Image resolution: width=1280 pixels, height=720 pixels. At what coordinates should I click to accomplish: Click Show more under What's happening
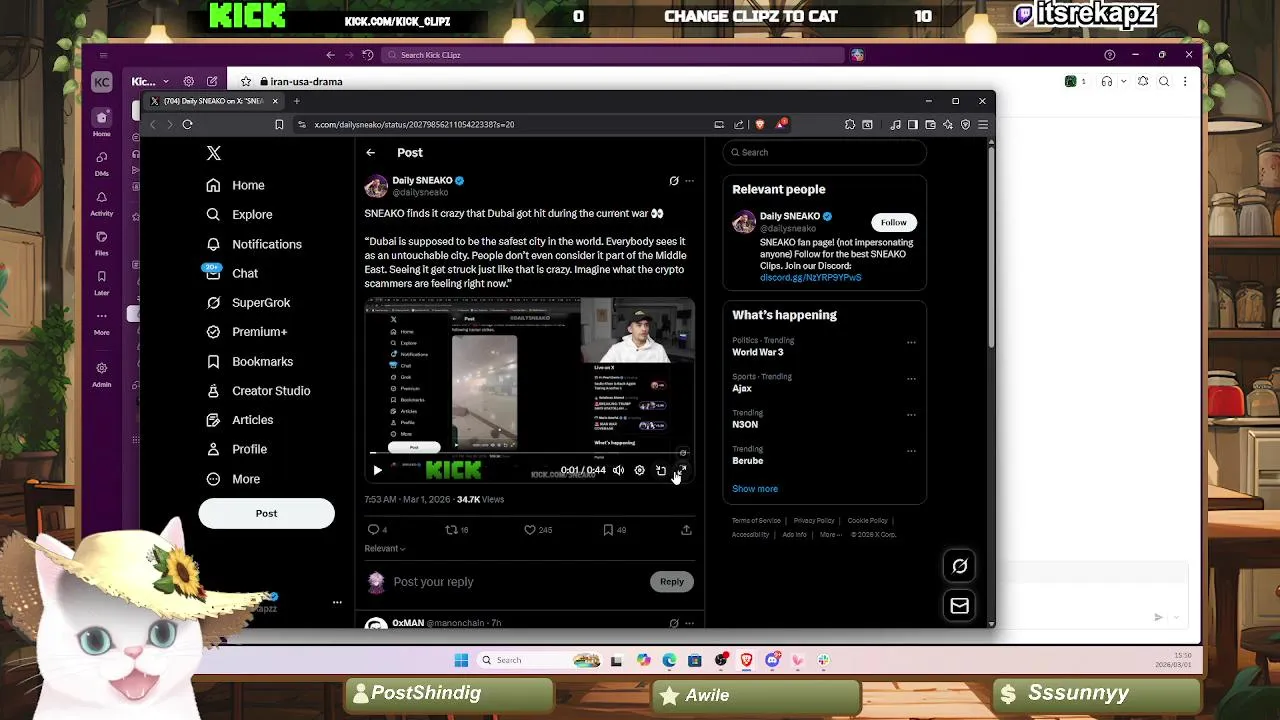755,489
